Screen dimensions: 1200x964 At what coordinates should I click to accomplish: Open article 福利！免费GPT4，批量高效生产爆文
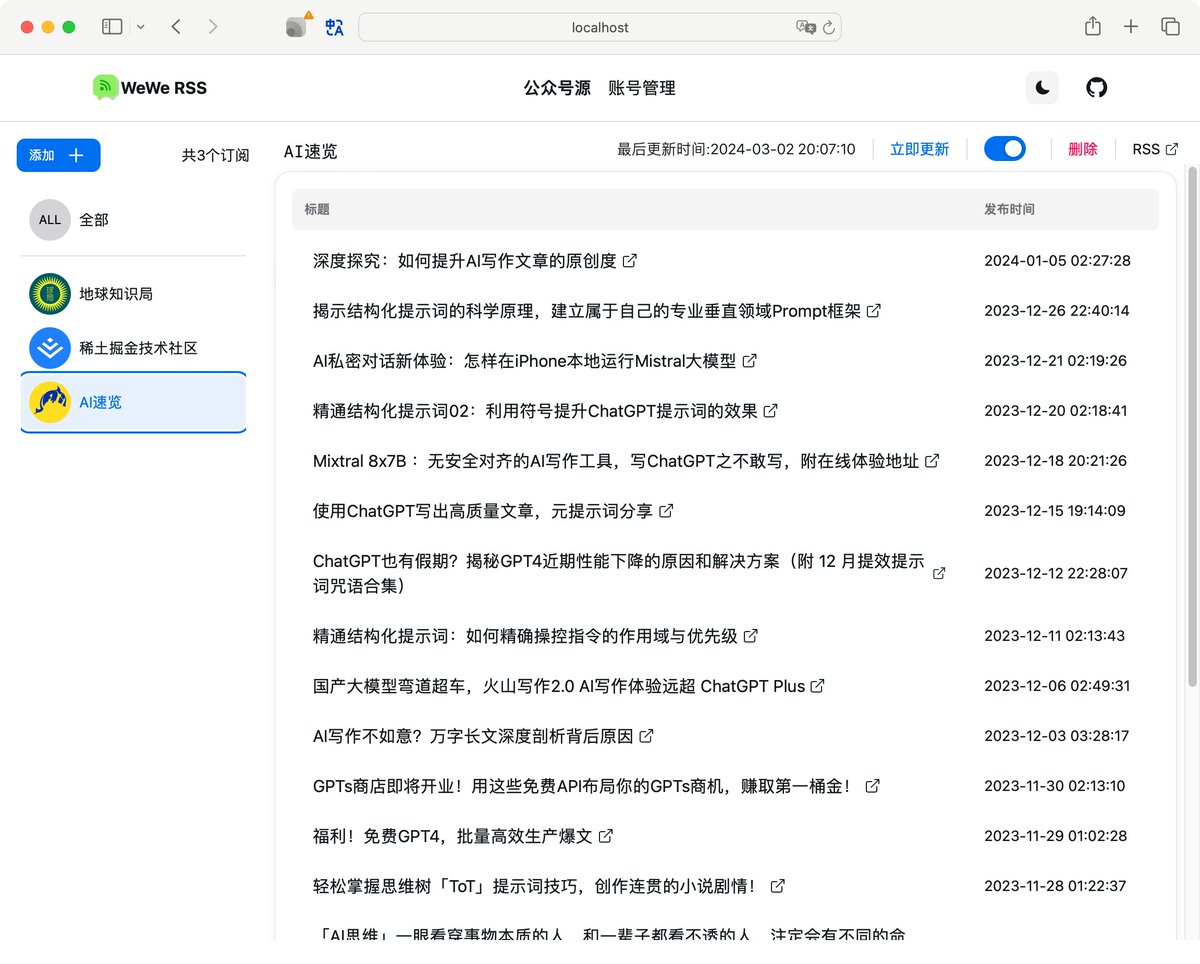tap(453, 836)
